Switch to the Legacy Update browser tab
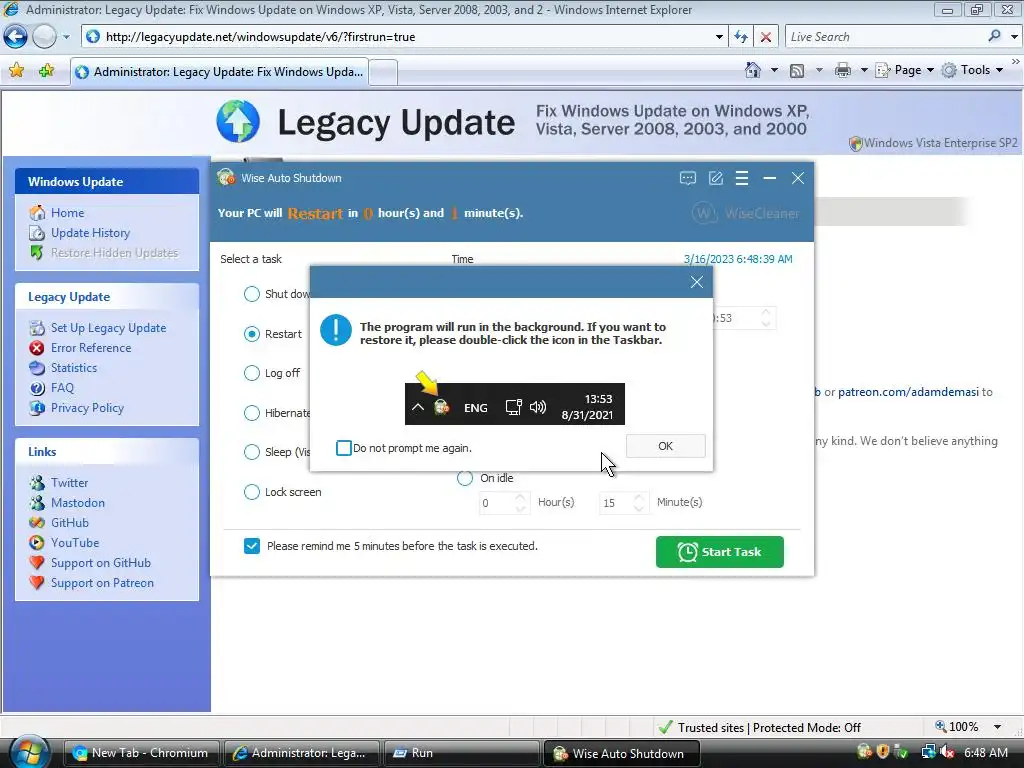Viewport: 1024px width, 768px height. 219,72
